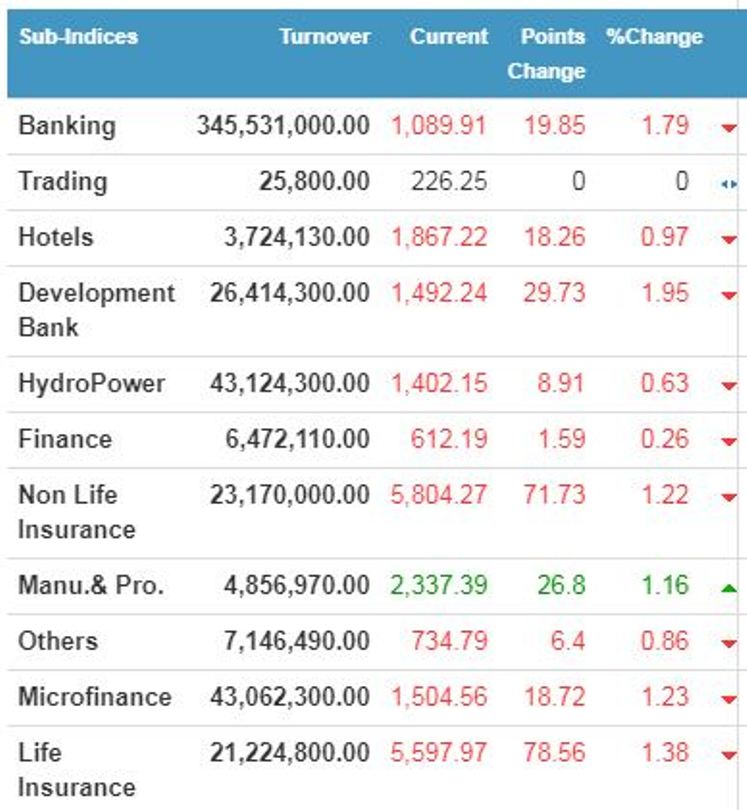Click the red down arrow for Life Insurance
The image size is (747, 810).
pyautogui.click(x=728, y=755)
